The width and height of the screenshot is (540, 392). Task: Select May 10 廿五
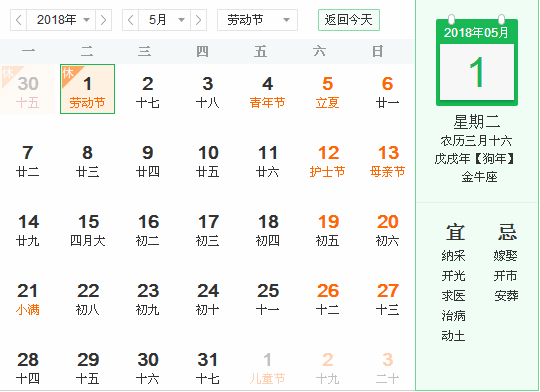[x=207, y=161]
